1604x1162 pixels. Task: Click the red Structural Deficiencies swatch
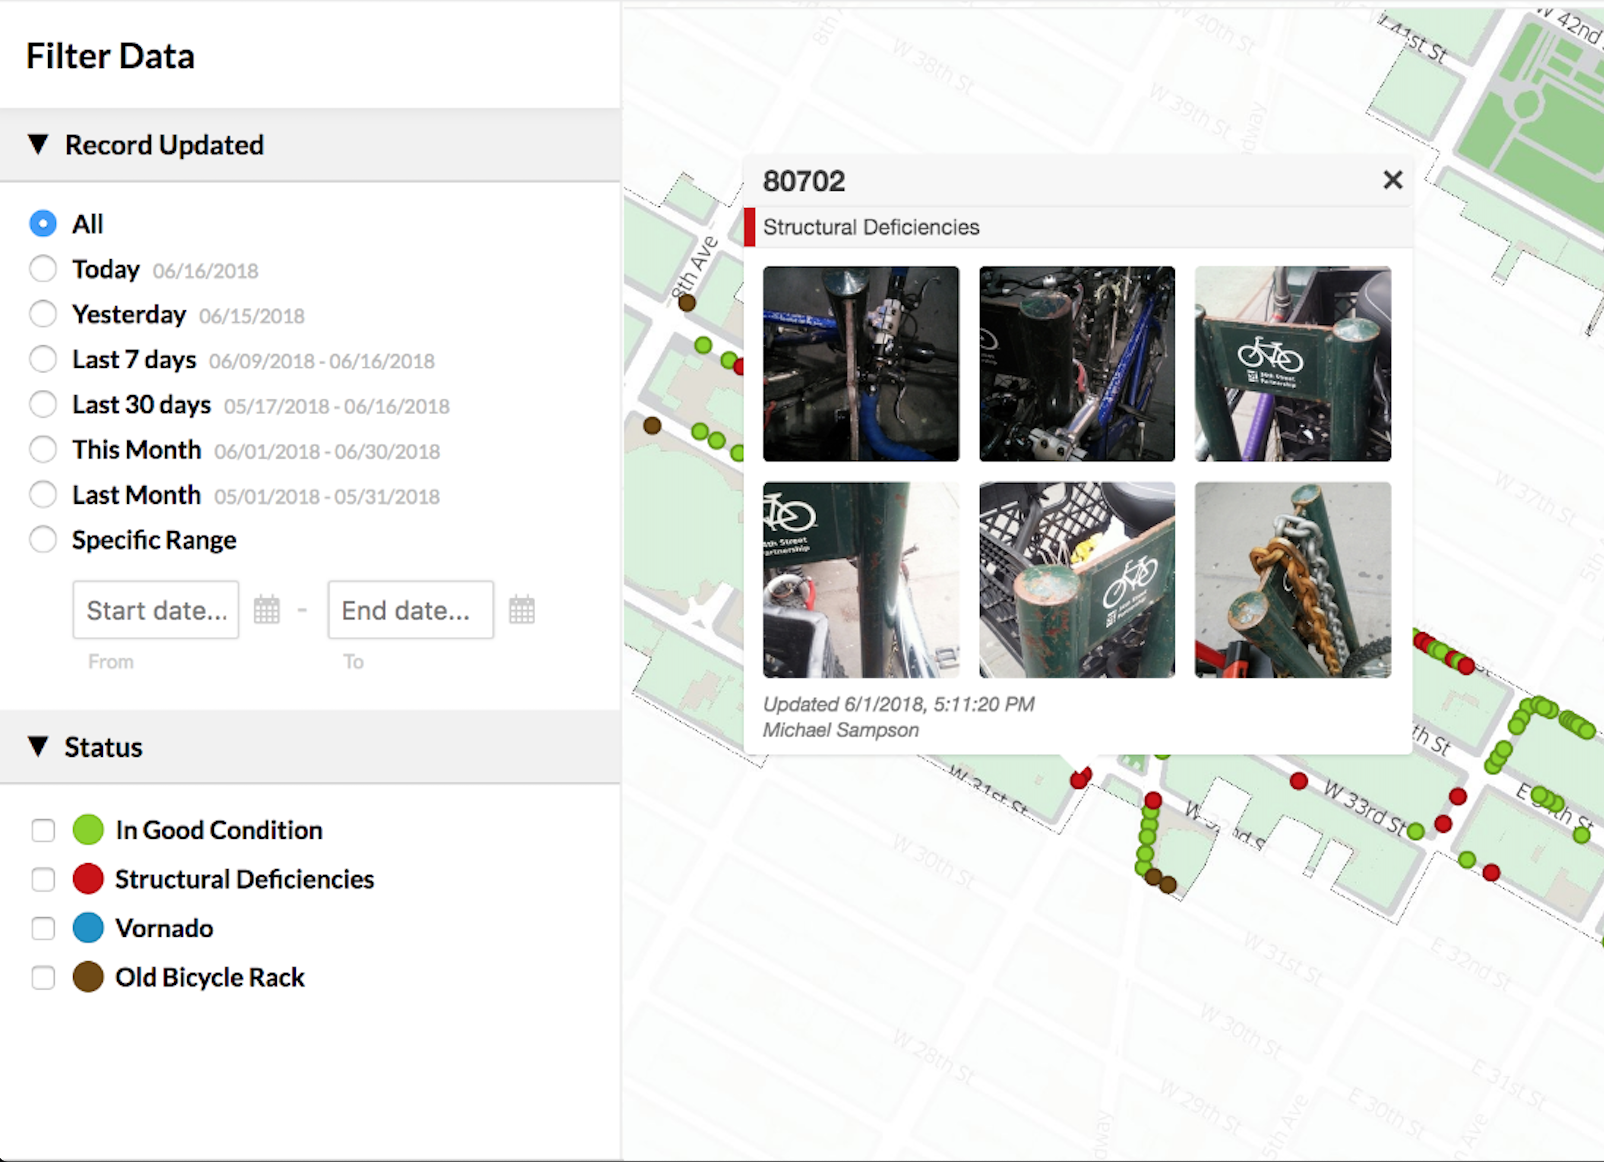coord(88,879)
